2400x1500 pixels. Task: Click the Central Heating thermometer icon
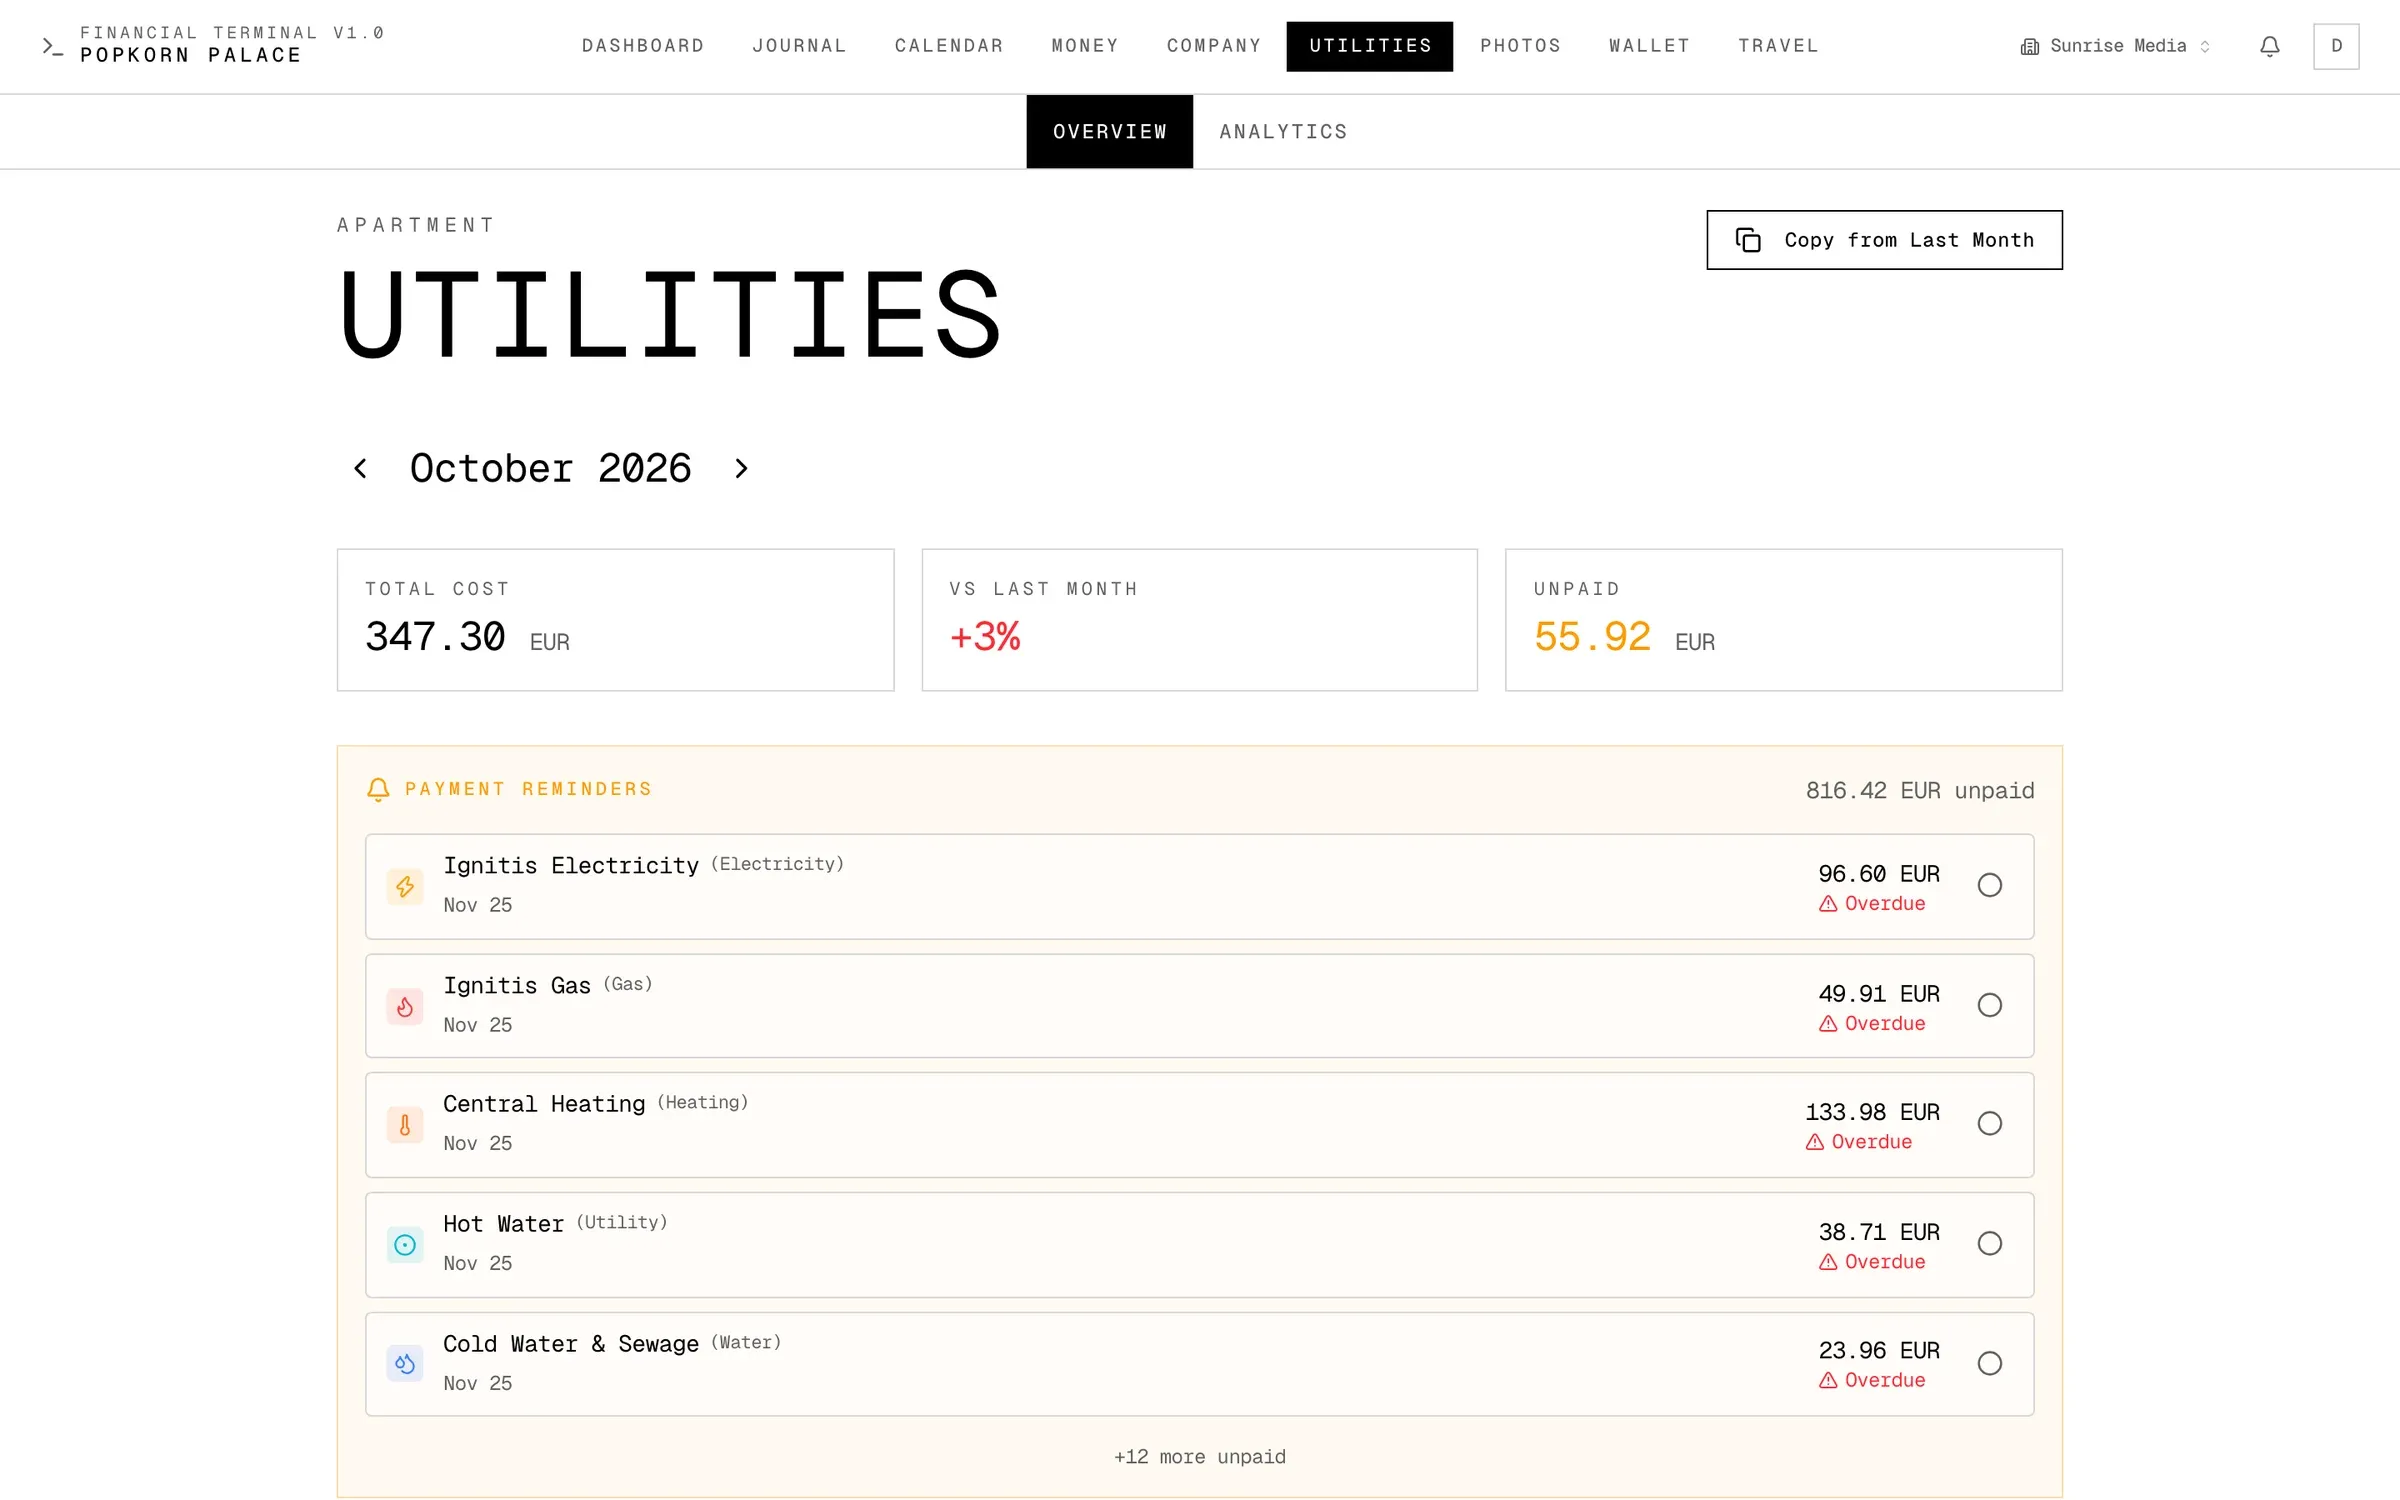pyautogui.click(x=405, y=1125)
